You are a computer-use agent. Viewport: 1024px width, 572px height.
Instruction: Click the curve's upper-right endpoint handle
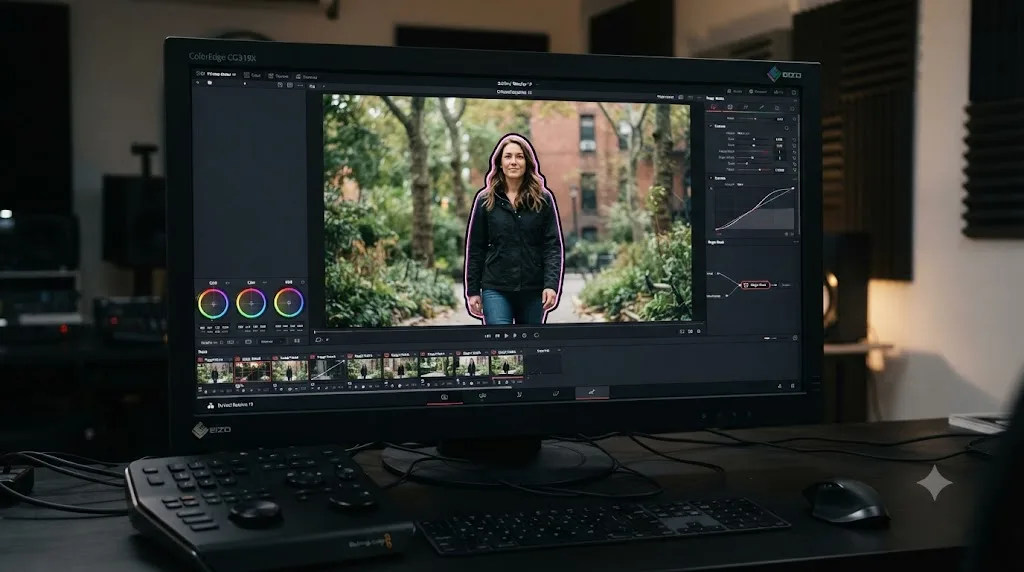coord(793,188)
